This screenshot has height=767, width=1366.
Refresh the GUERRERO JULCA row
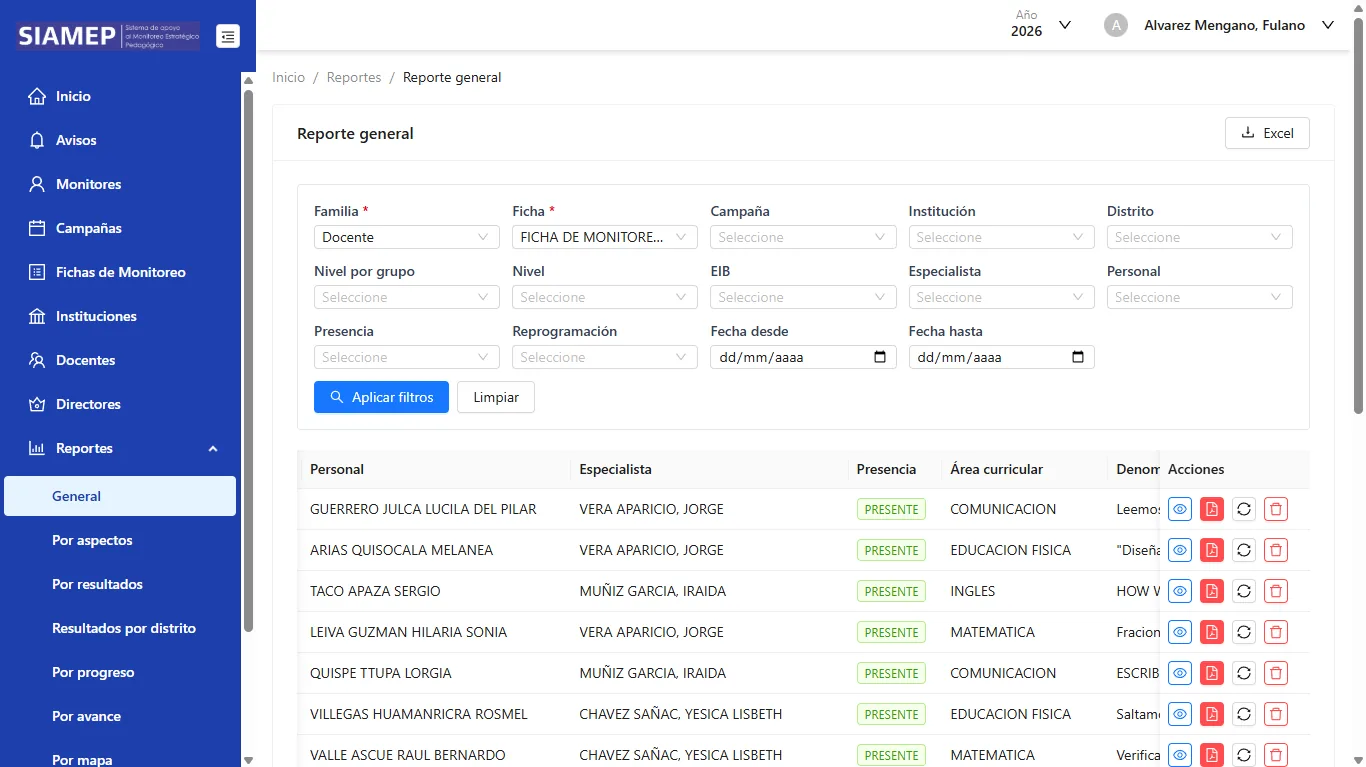pos(1244,509)
